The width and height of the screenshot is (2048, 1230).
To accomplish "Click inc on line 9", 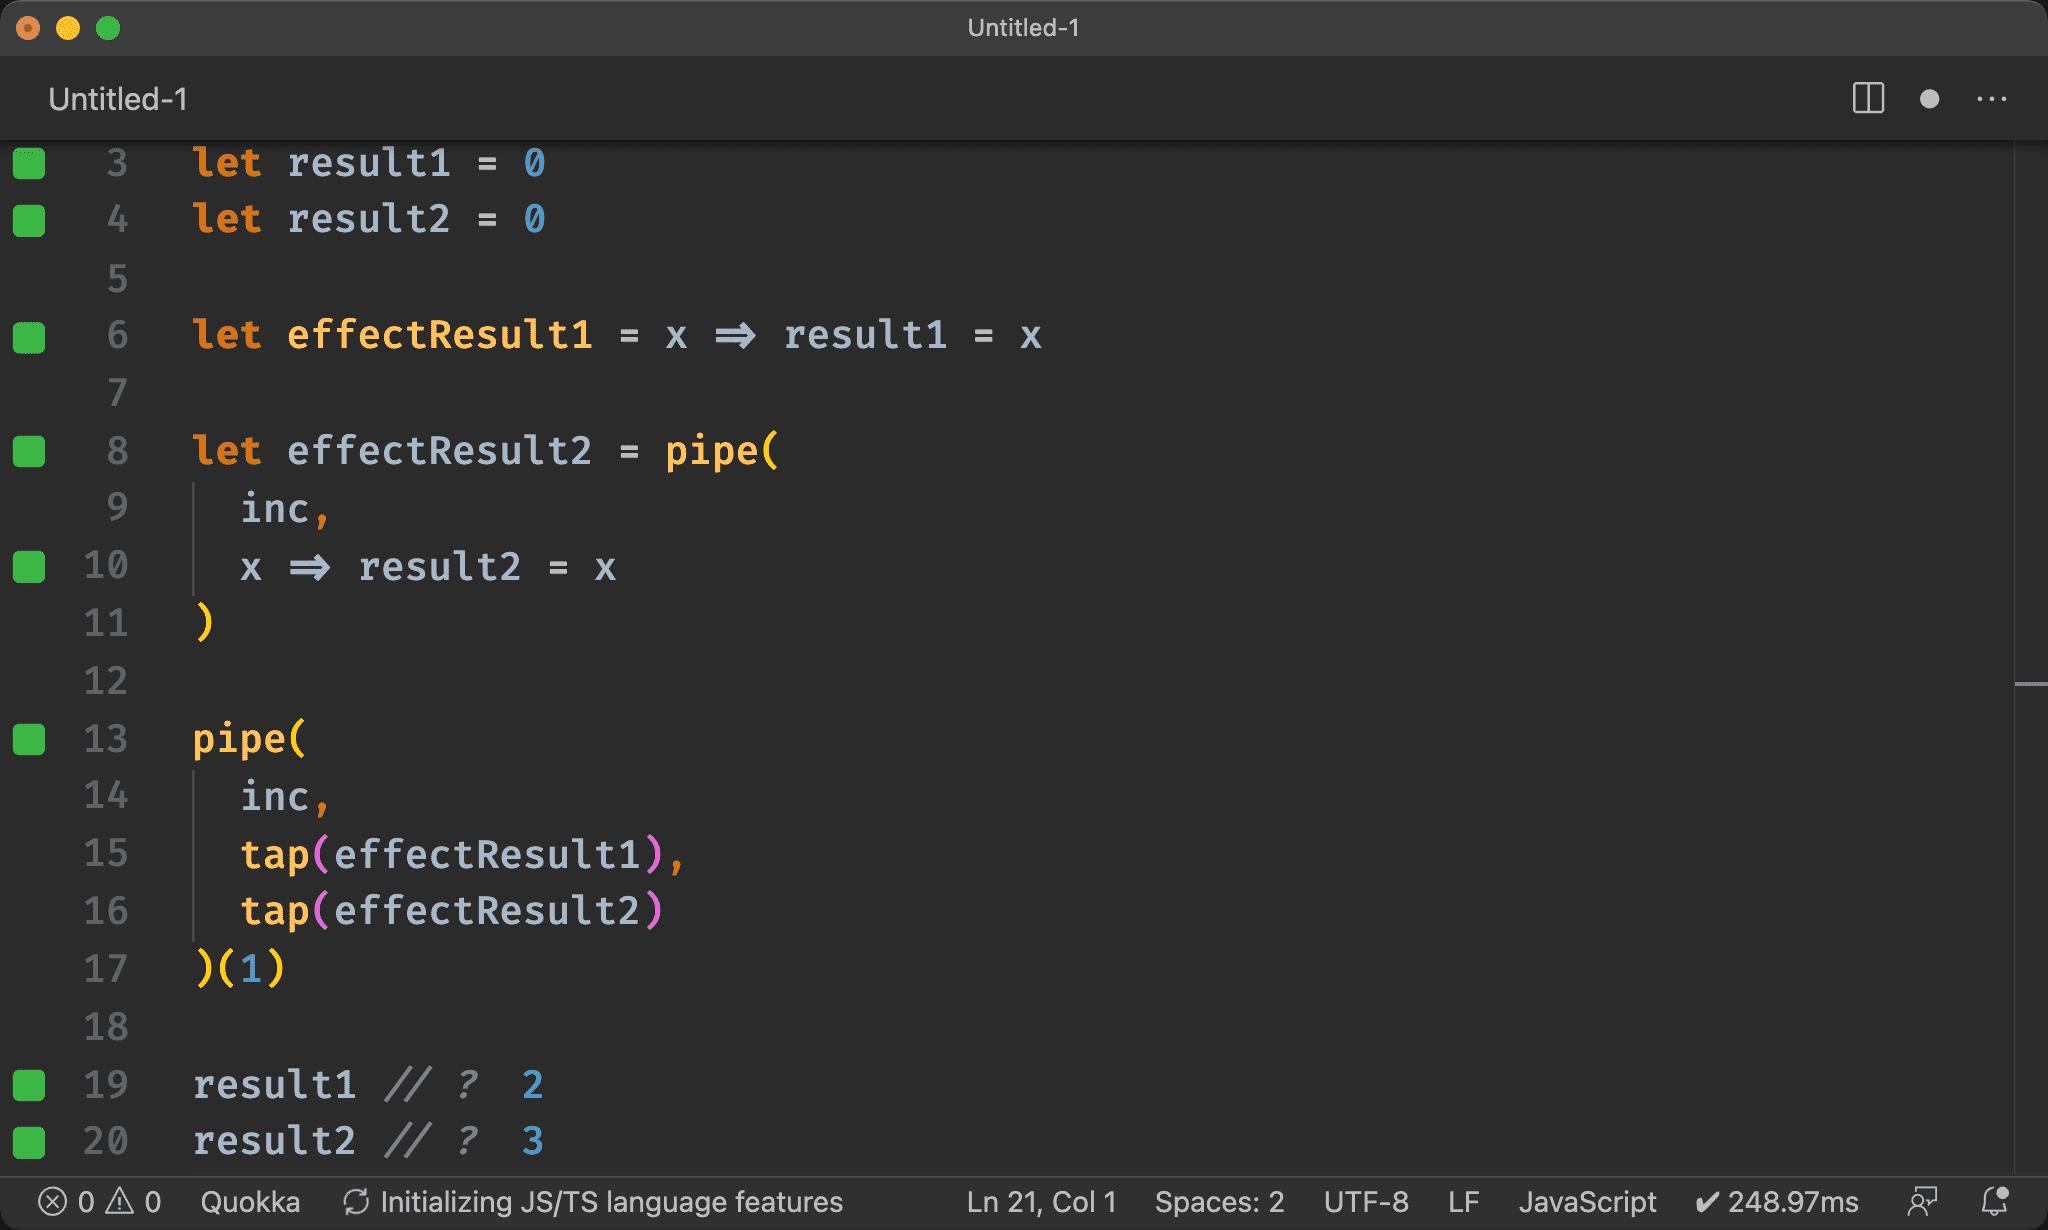I will coord(275,509).
